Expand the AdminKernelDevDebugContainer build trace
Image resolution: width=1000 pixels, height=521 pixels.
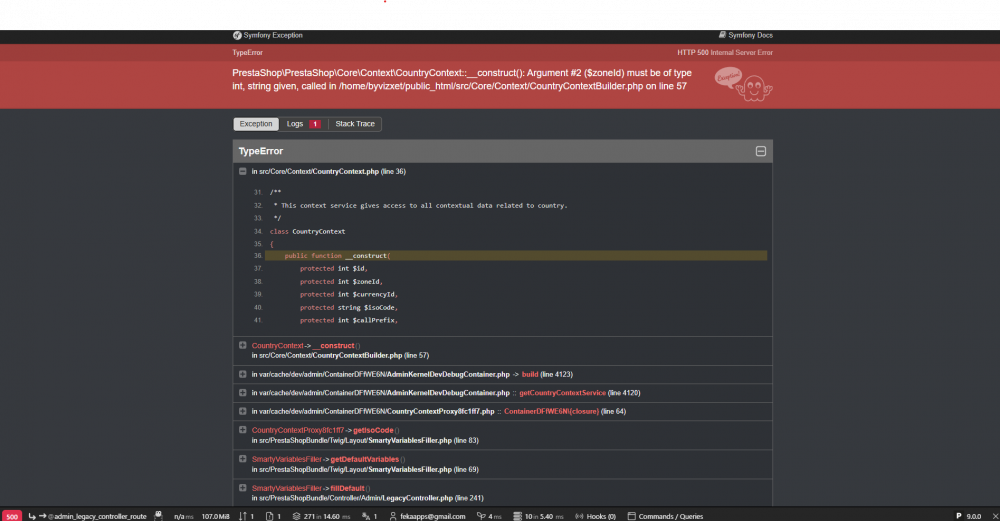click(242, 374)
